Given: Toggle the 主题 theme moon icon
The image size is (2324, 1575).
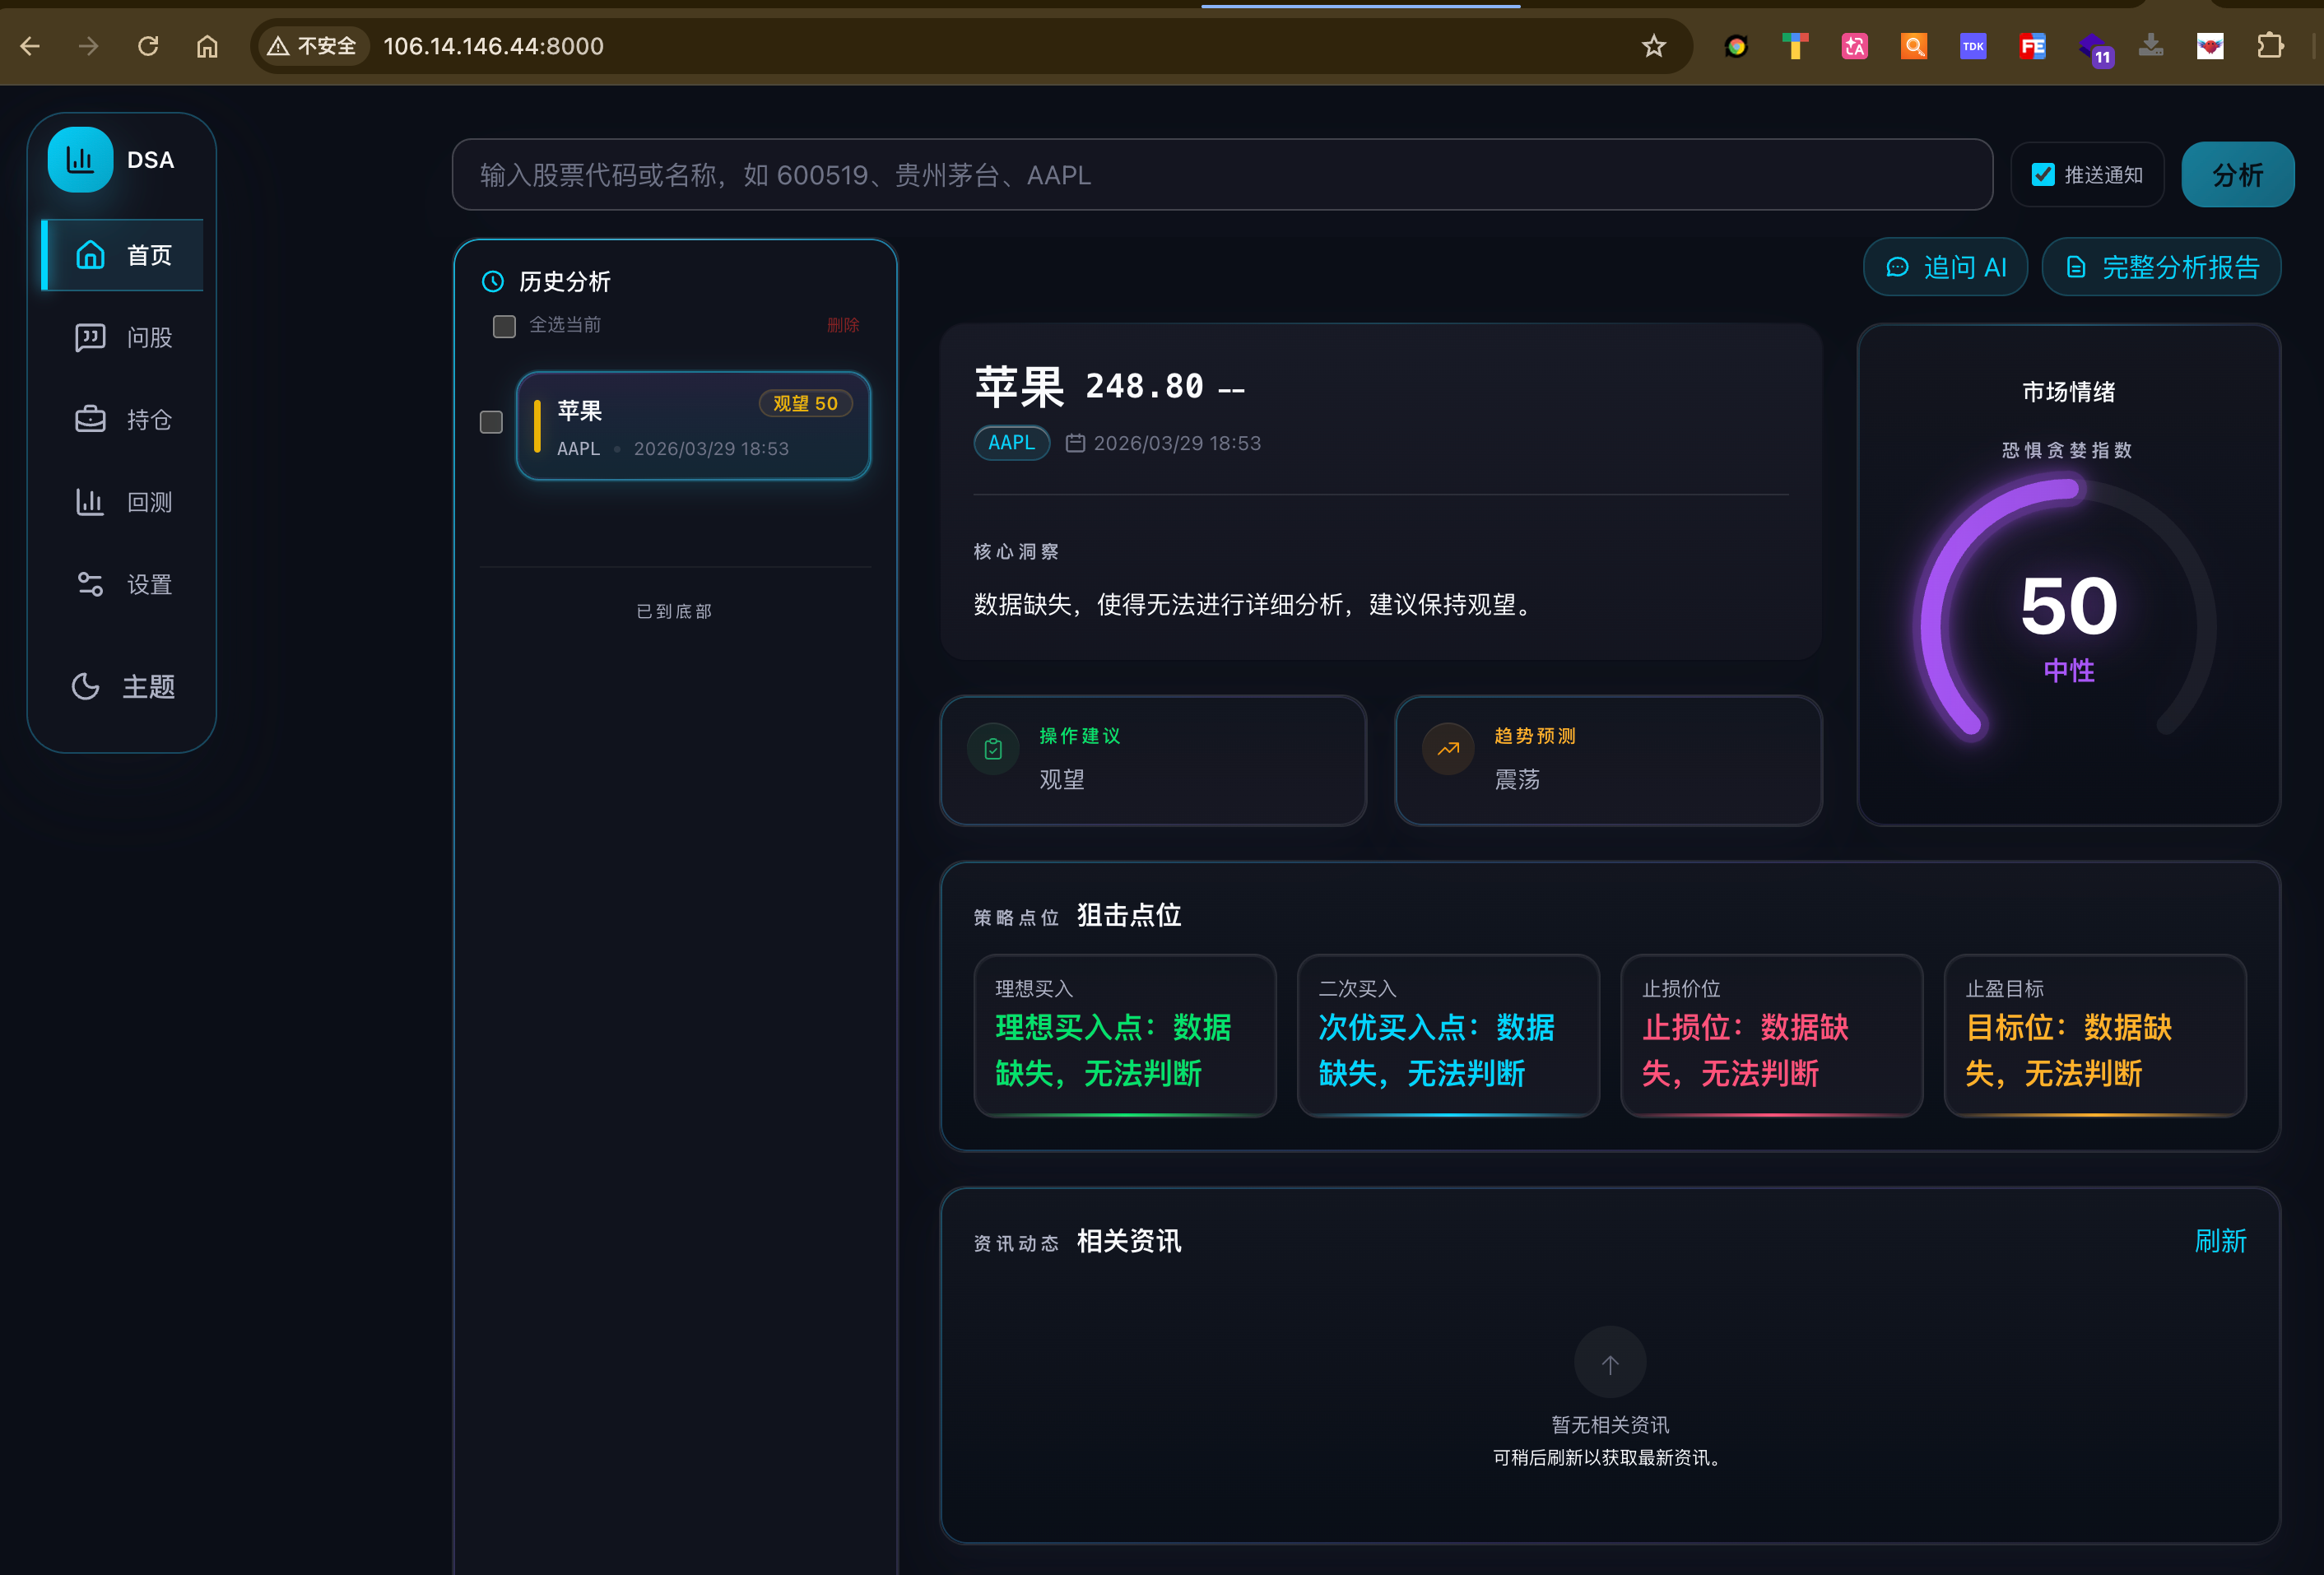Looking at the screenshot, I should [x=86, y=687].
